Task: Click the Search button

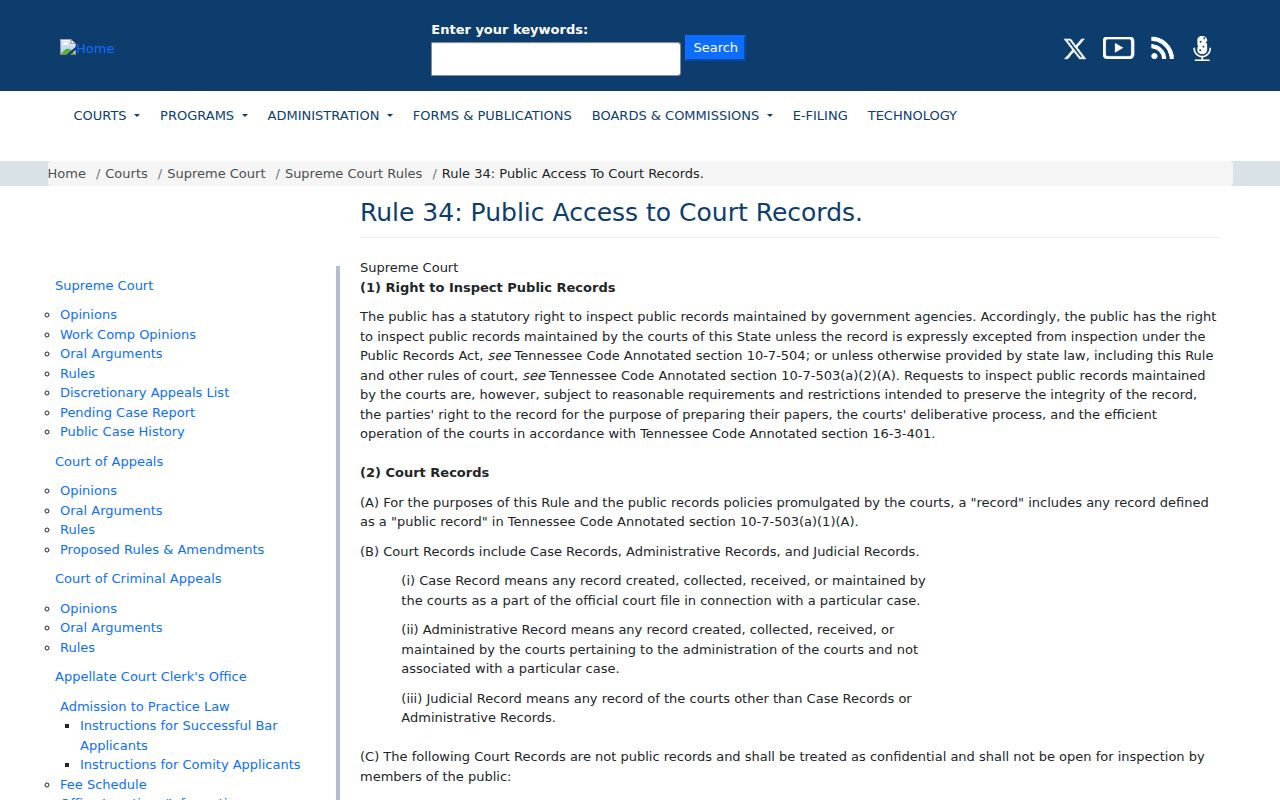Action: click(715, 47)
